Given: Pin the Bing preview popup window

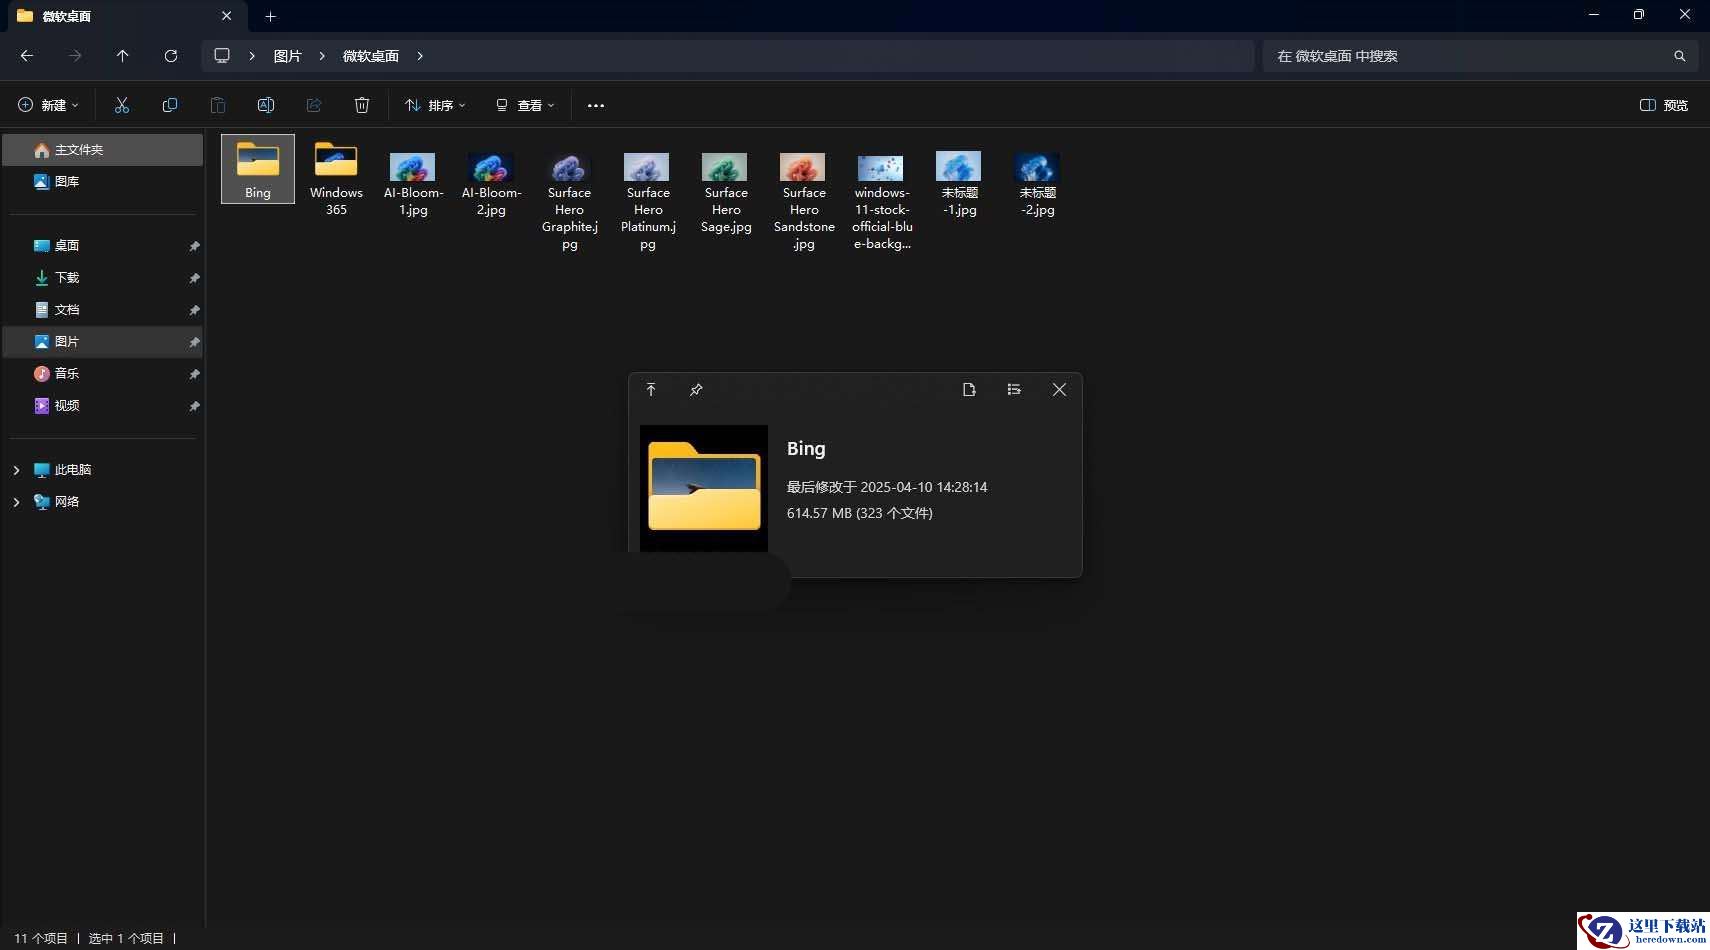Looking at the screenshot, I should click(x=696, y=390).
